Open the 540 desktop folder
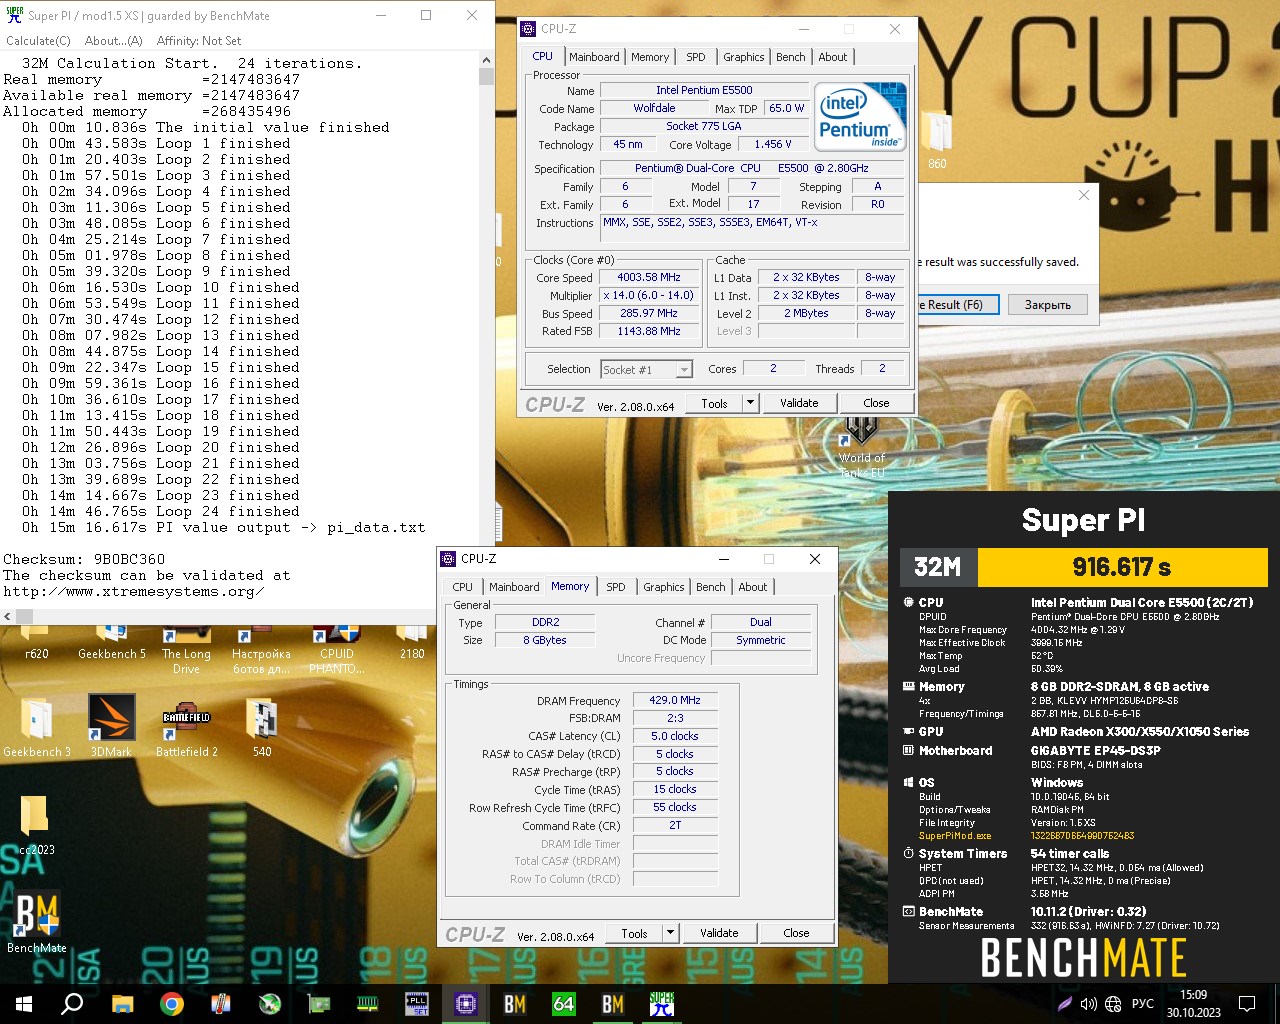Screen dimensions: 1280x1024 tap(261, 726)
